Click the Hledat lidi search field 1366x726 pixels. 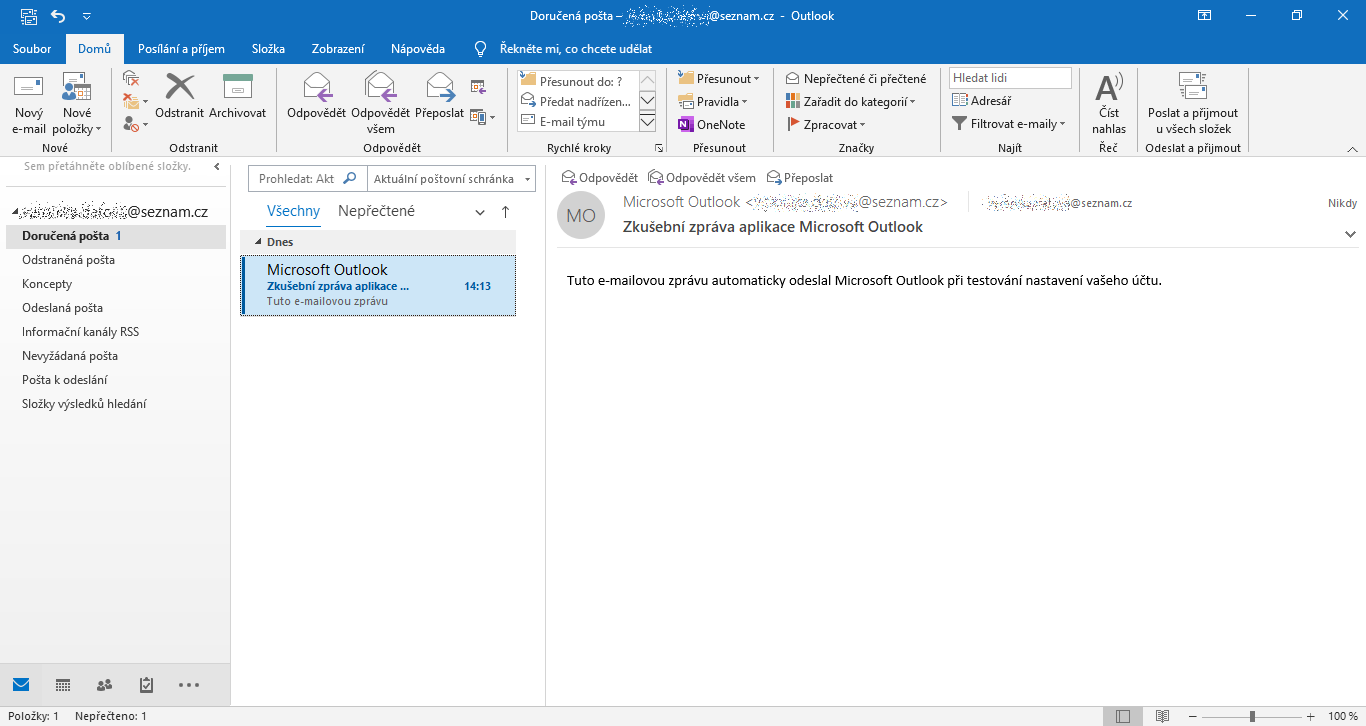point(1010,77)
